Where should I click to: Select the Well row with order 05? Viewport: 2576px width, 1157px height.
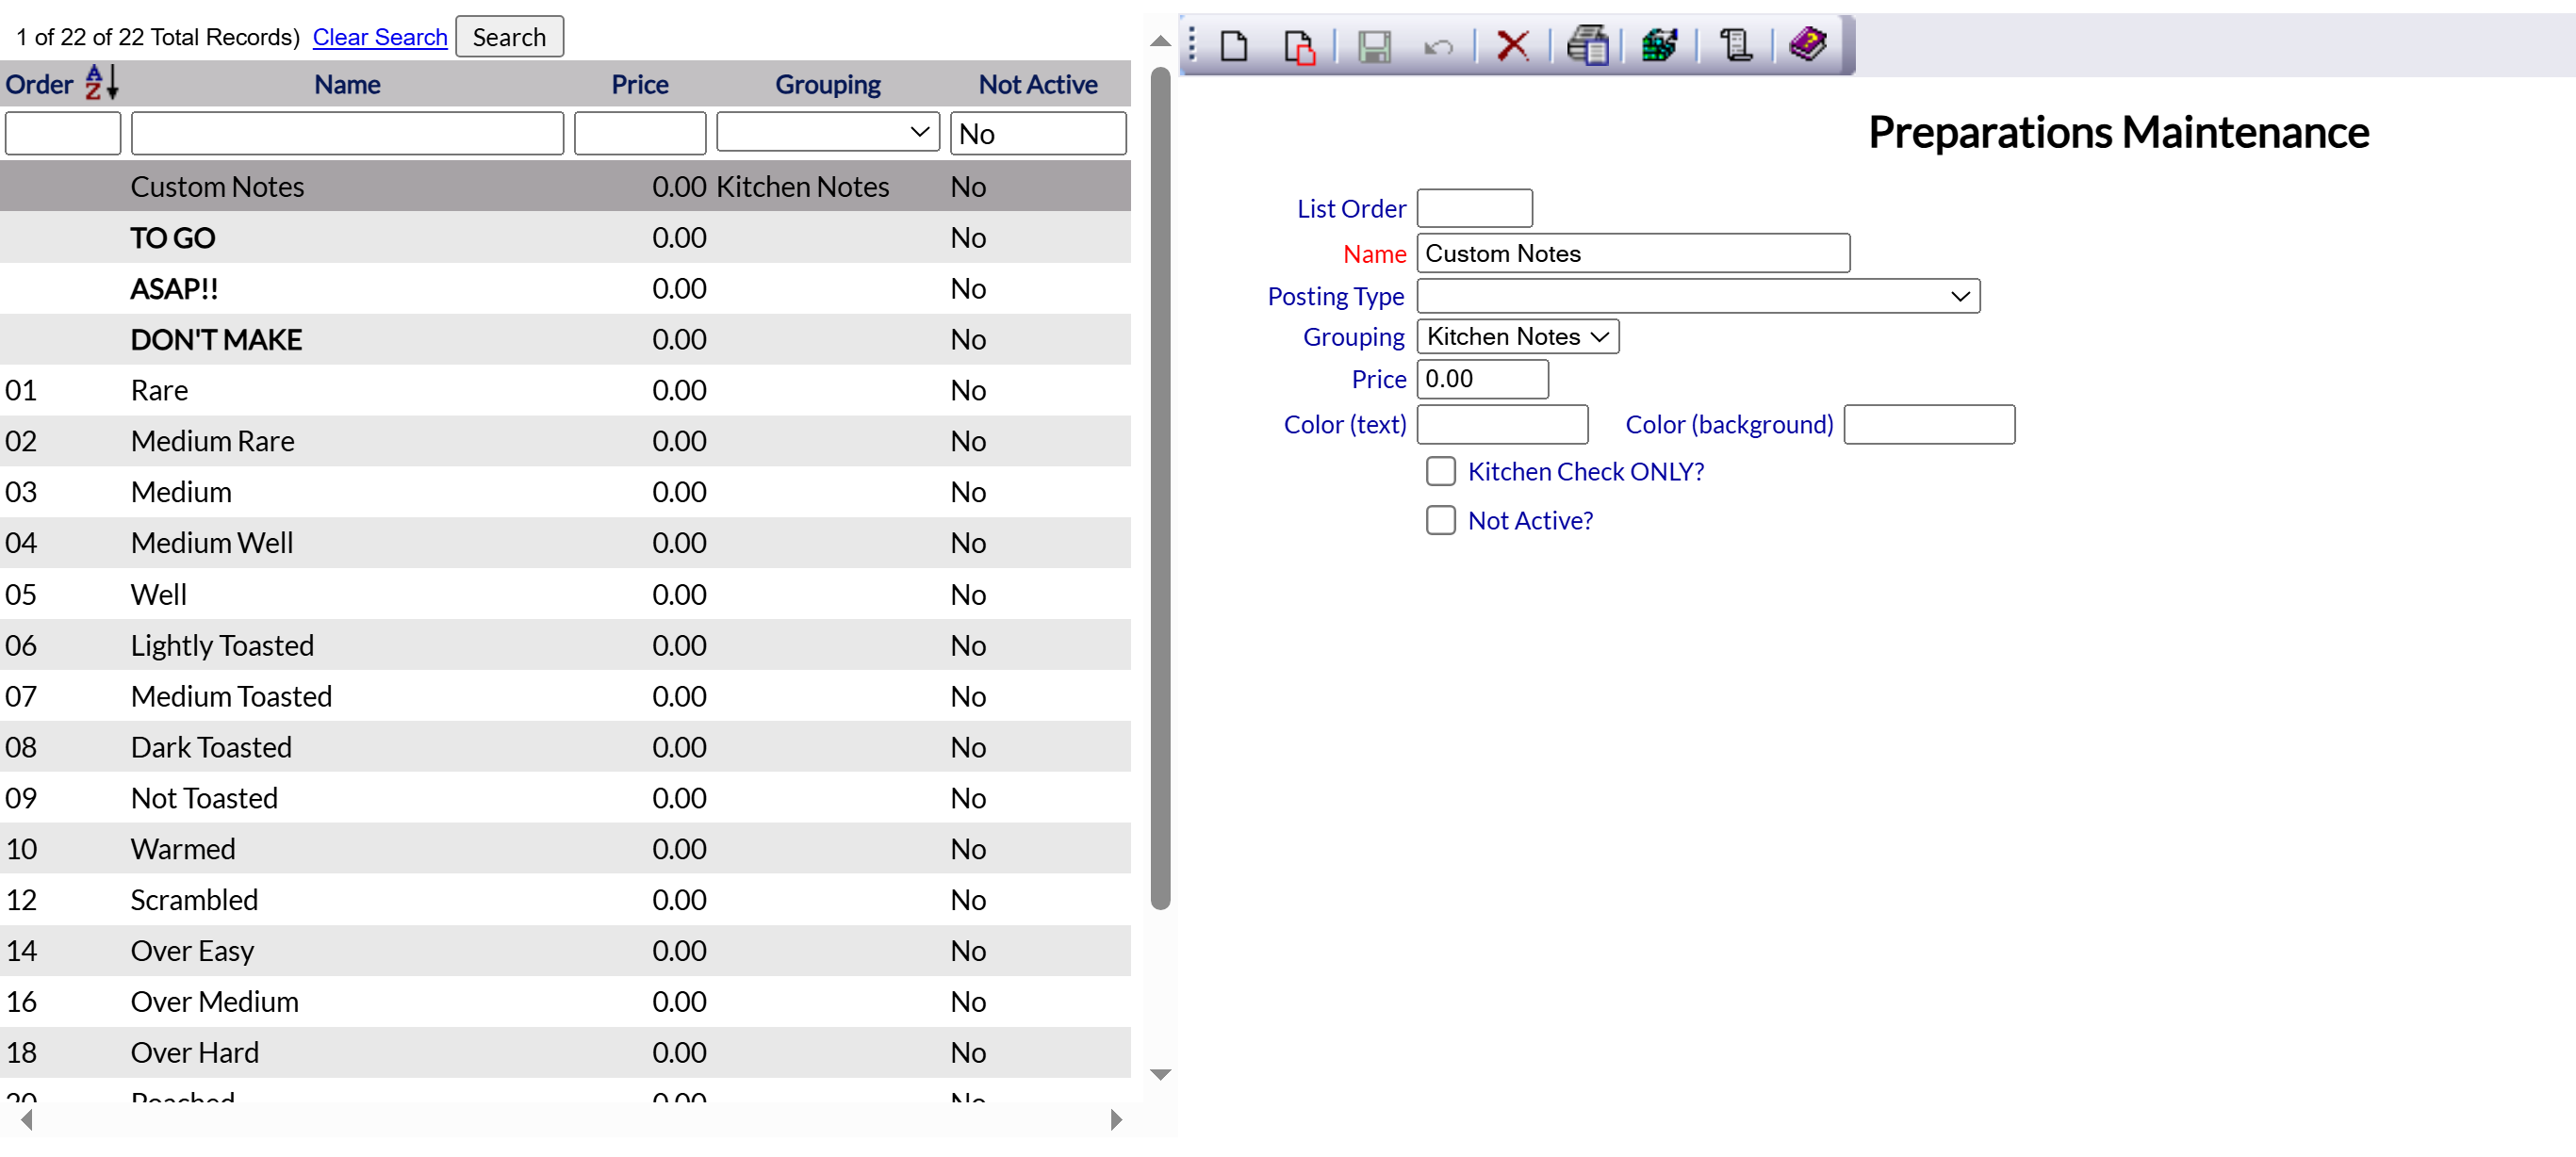(x=565, y=594)
